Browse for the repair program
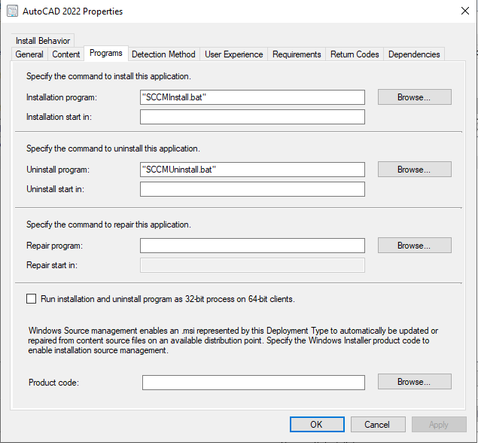The height and width of the screenshot is (443, 478). 415,245
